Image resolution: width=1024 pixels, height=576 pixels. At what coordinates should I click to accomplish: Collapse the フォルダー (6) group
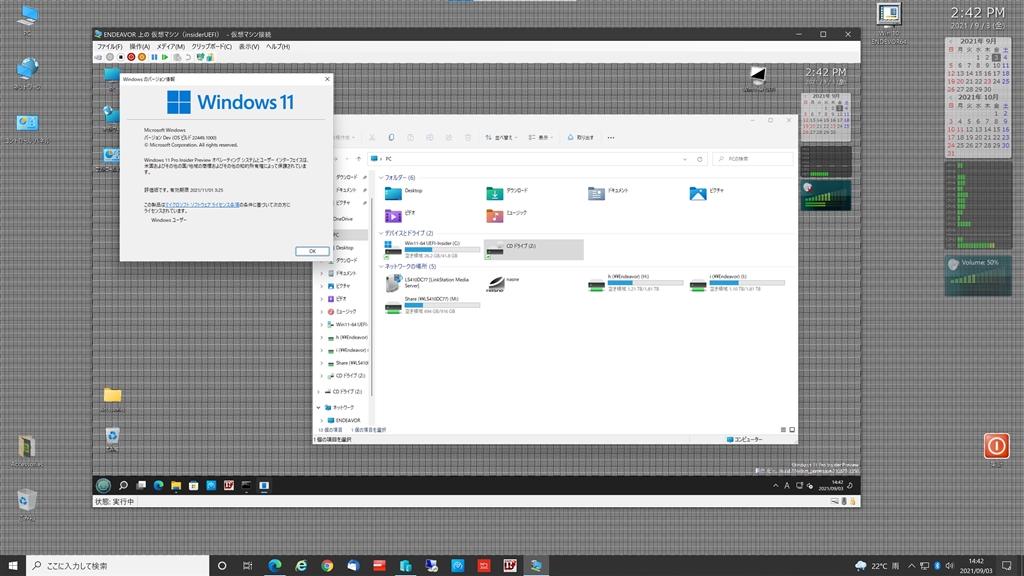(x=381, y=177)
